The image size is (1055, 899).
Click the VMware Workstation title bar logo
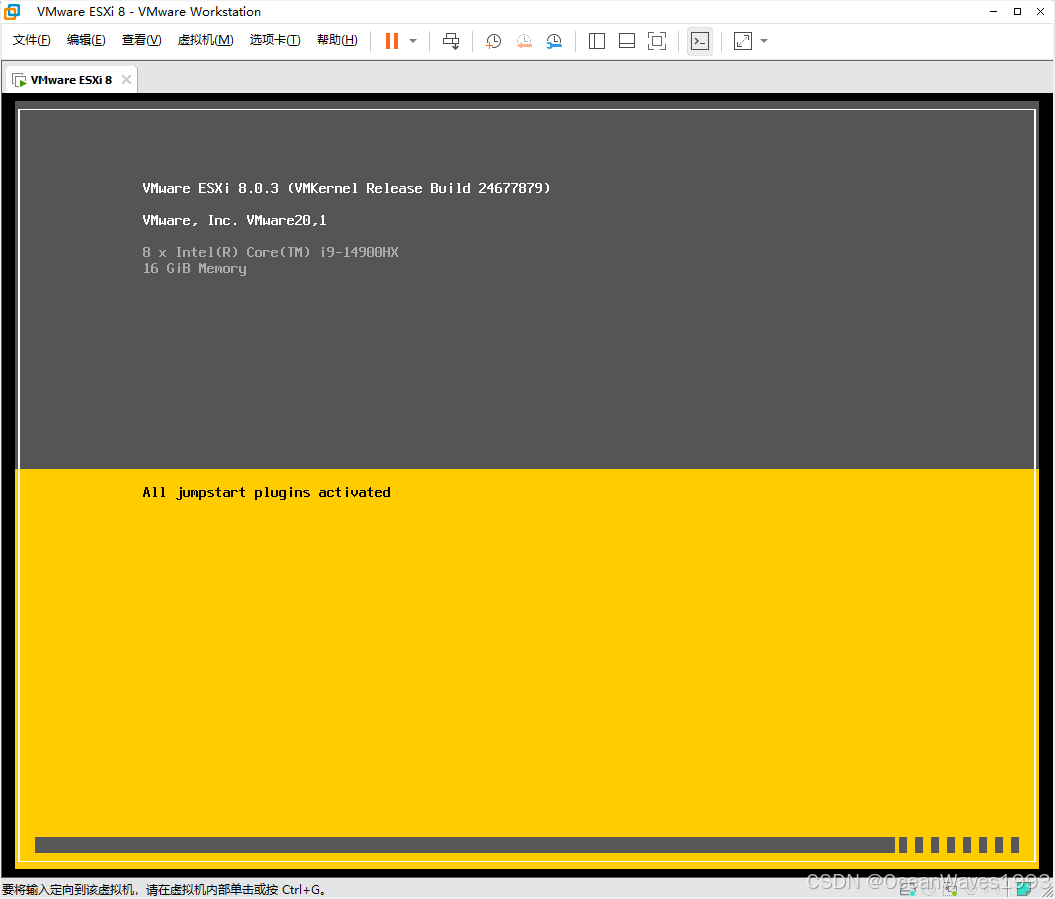[x=12, y=11]
